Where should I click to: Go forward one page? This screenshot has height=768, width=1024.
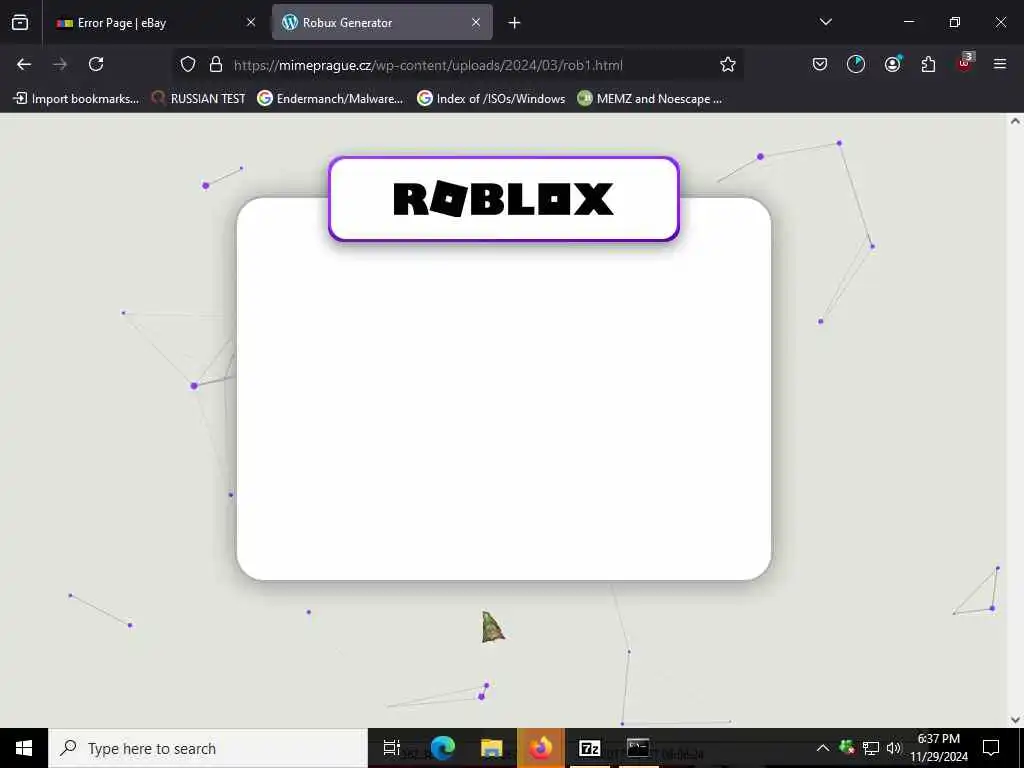click(x=60, y=64)
